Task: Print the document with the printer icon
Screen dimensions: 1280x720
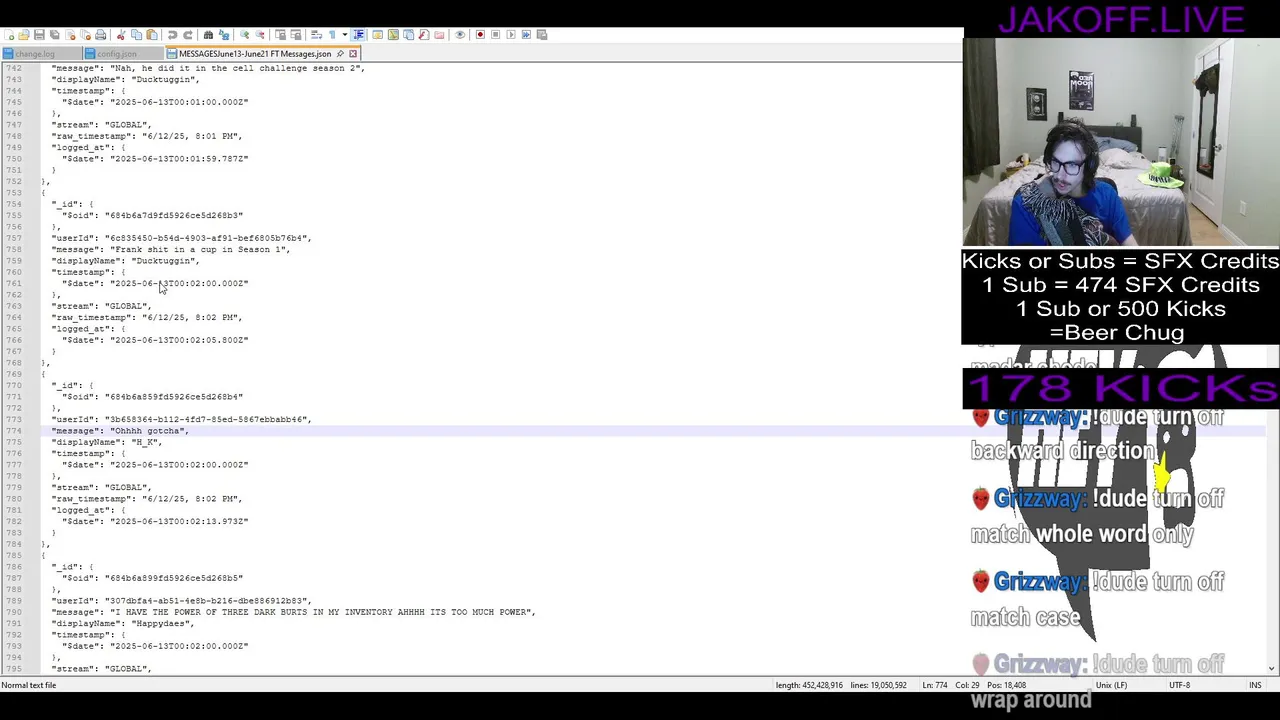Action: click(101, 34)
